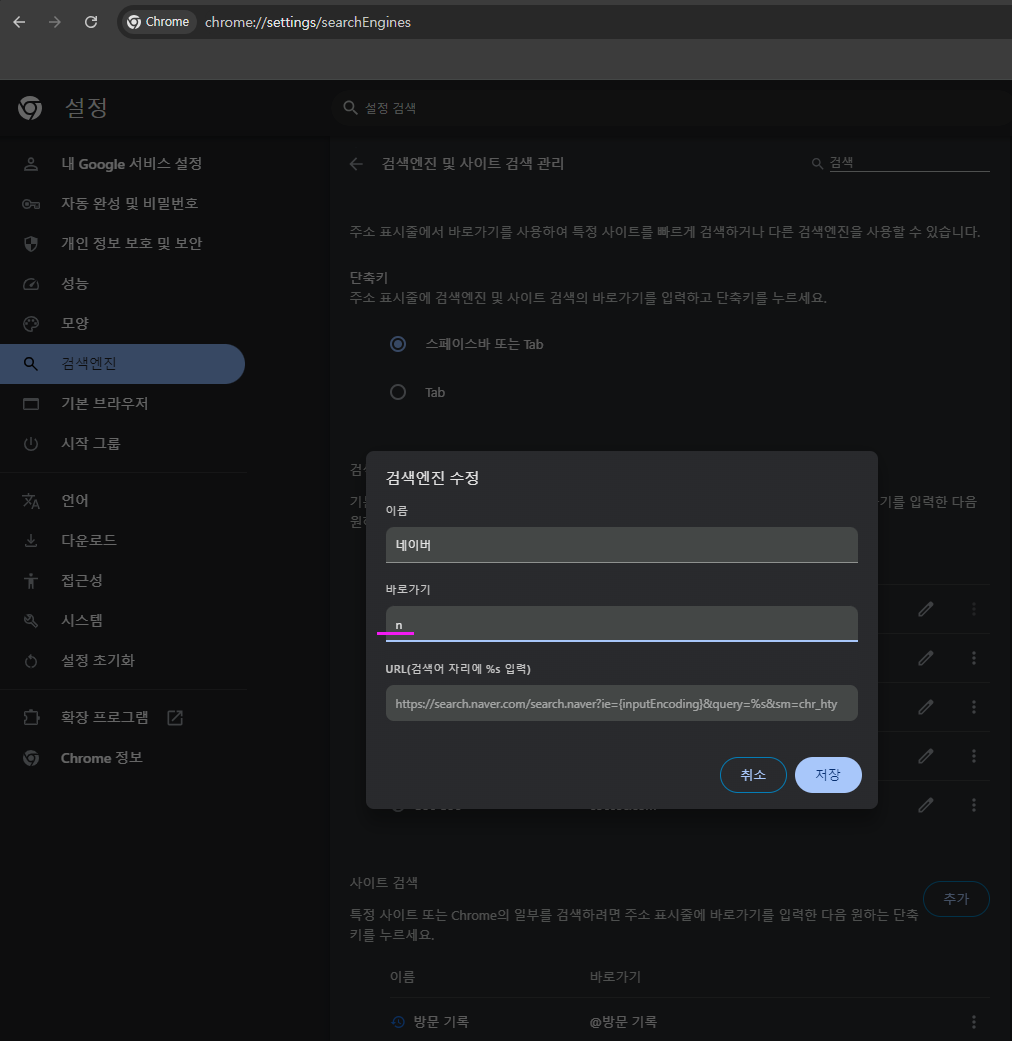Open 다운로드 via its download arrow icon

click(x=29, y=540)
